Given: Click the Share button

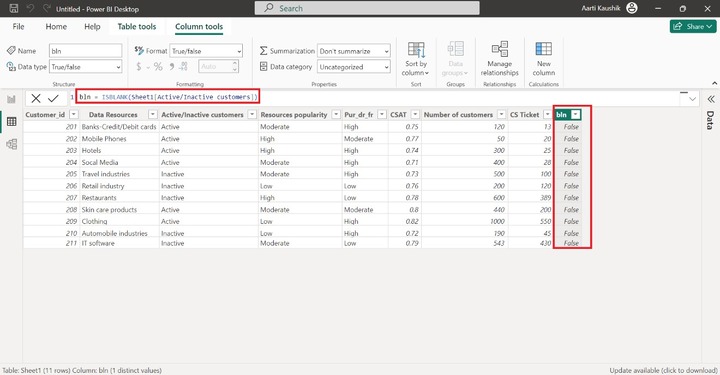Looking at the screenshot, I should (693, 27).
